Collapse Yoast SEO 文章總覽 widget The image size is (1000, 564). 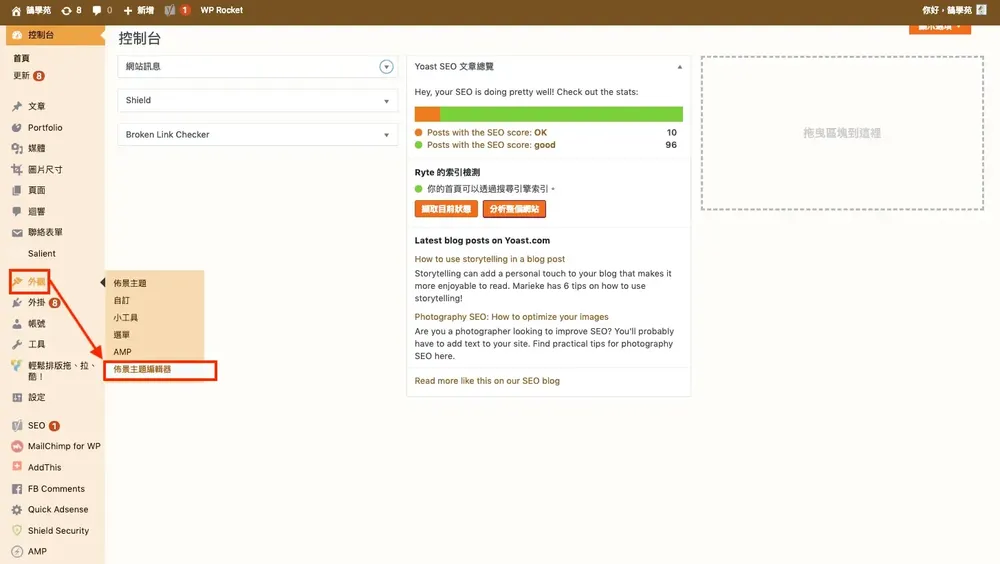(679, 67)
